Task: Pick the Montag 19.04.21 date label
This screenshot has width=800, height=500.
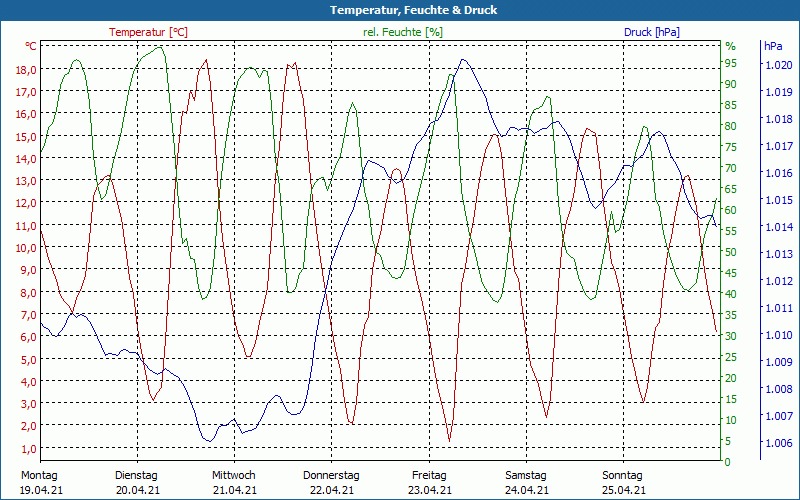Action: point(40,482)
